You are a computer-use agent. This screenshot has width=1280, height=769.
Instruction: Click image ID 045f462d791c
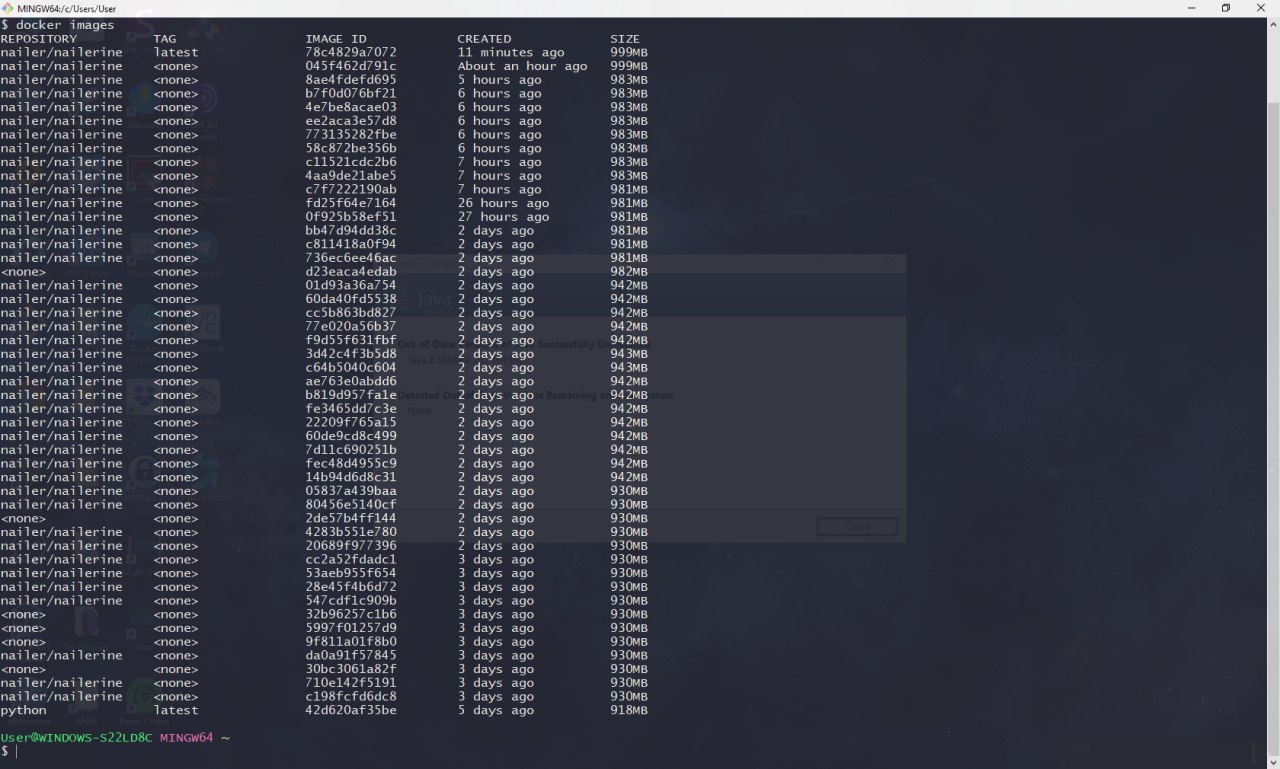pyautogui.click(x=351, y=66)
